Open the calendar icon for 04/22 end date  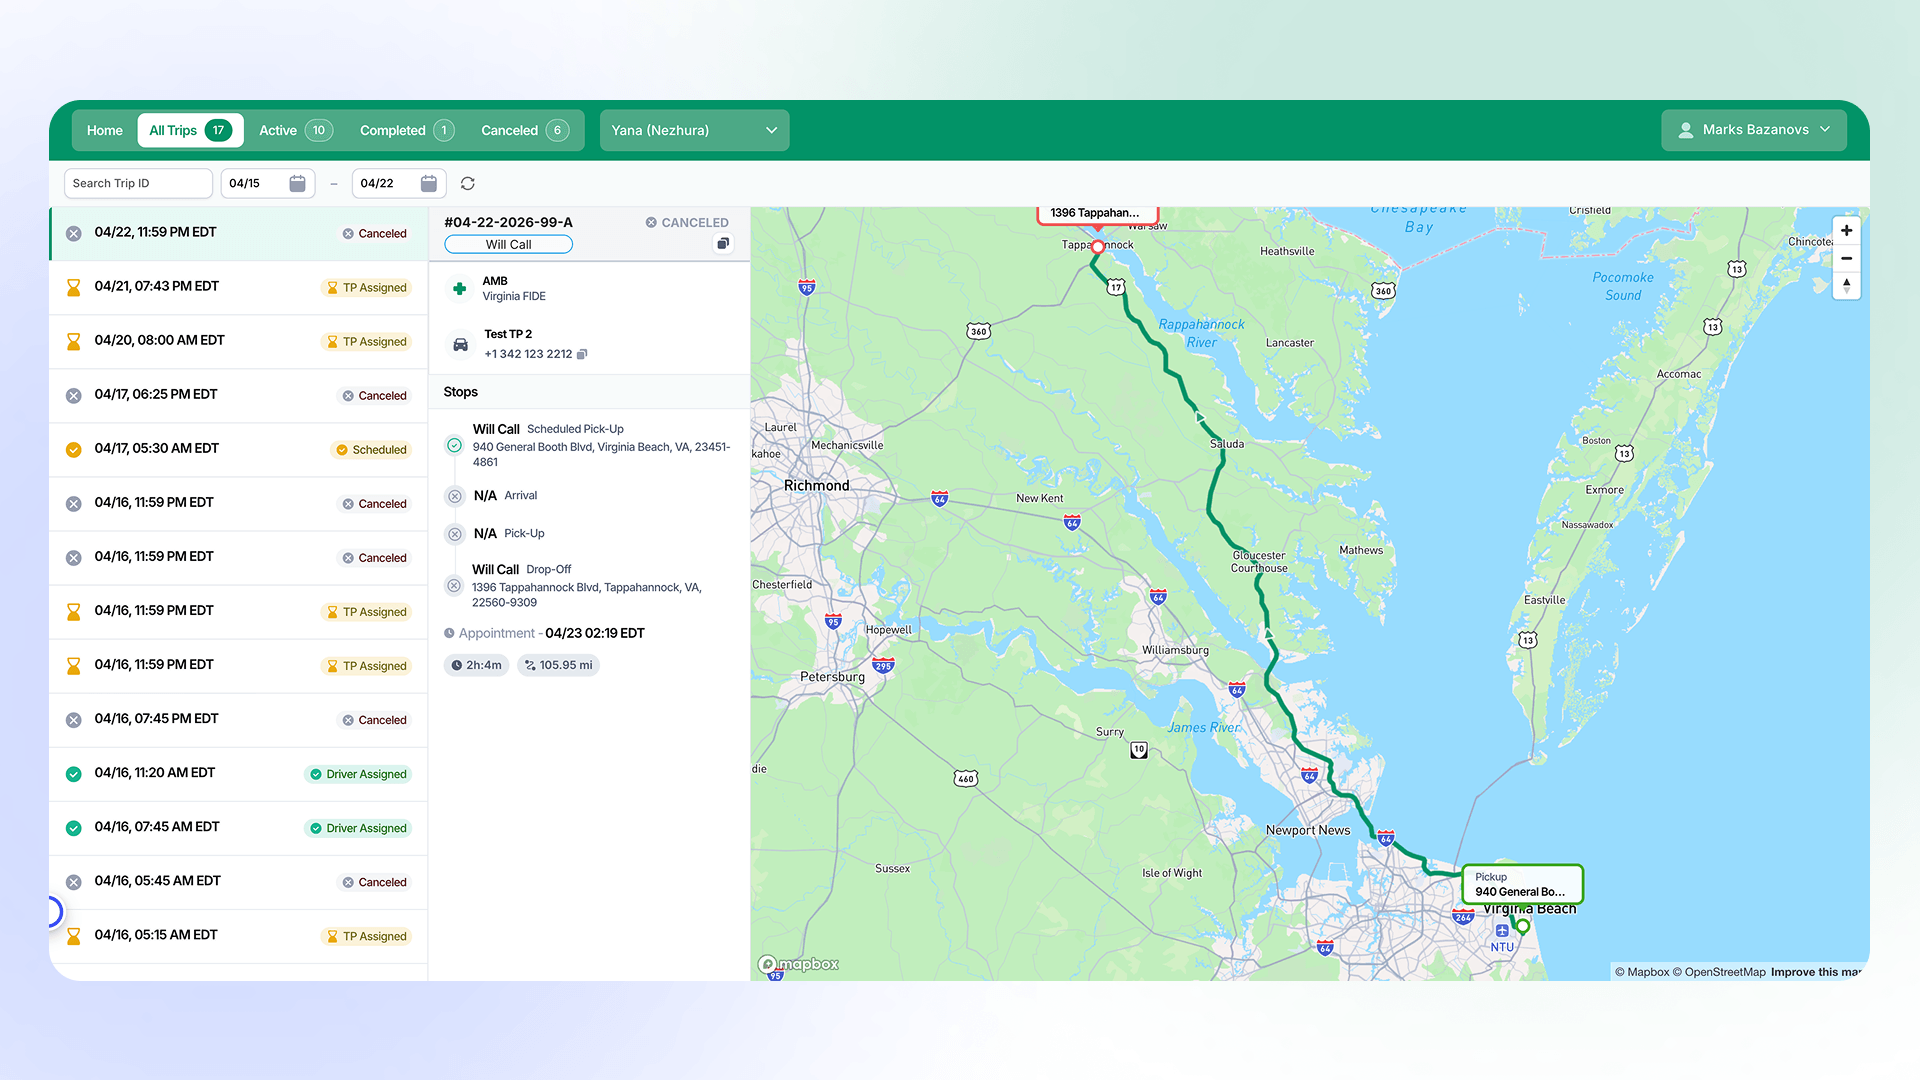[x=429, y=184]
